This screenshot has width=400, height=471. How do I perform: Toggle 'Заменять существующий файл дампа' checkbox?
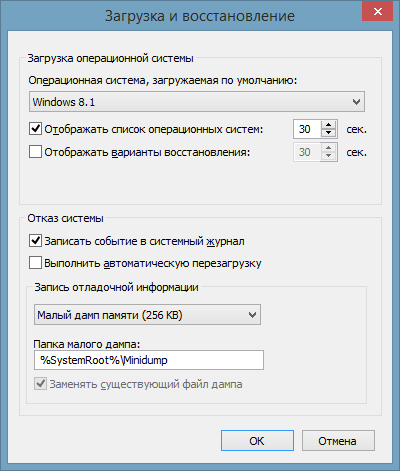tap(41, 384)
